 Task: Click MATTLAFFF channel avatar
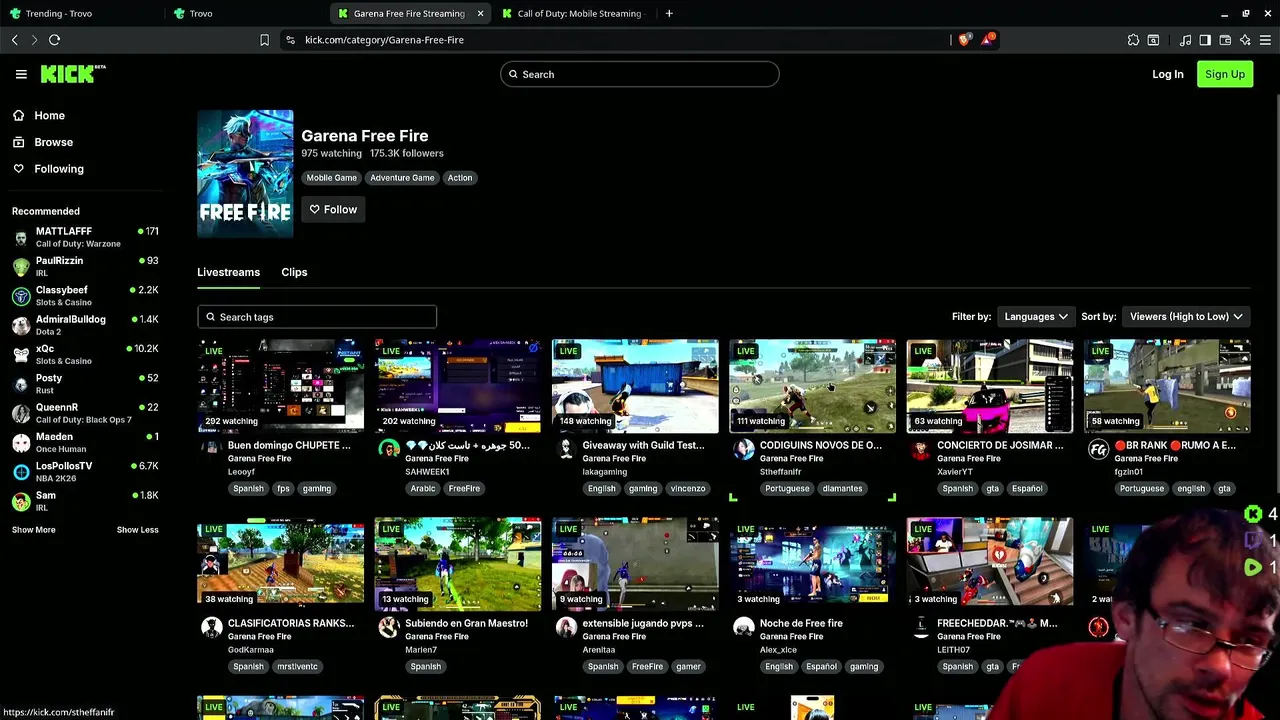pos(21,237)
